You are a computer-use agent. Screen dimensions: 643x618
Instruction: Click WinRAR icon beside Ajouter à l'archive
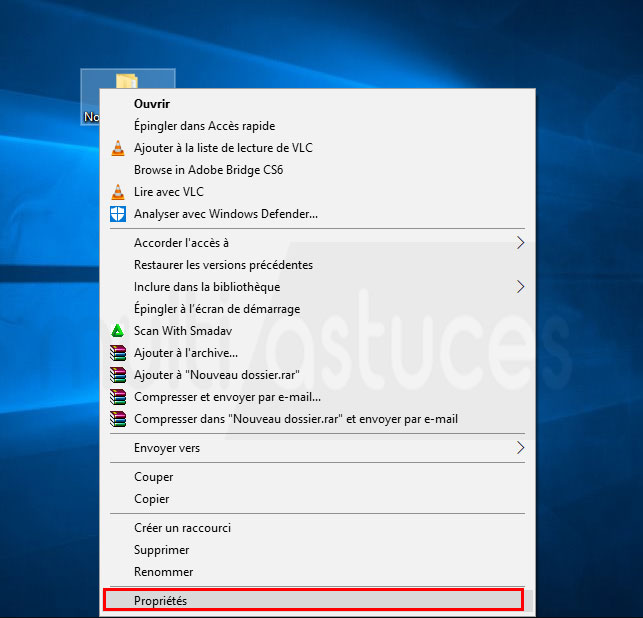tap(117, 353)
